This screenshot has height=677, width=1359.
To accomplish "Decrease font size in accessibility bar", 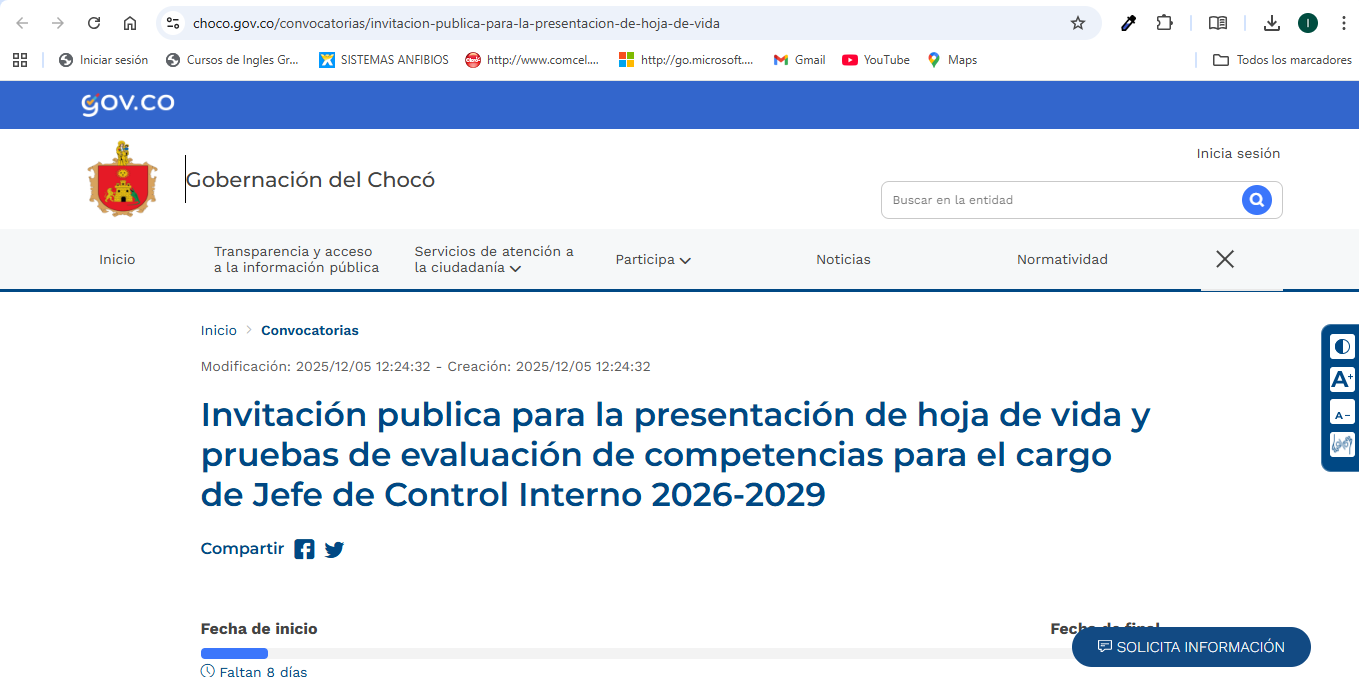I will [x=1341, y=413].
